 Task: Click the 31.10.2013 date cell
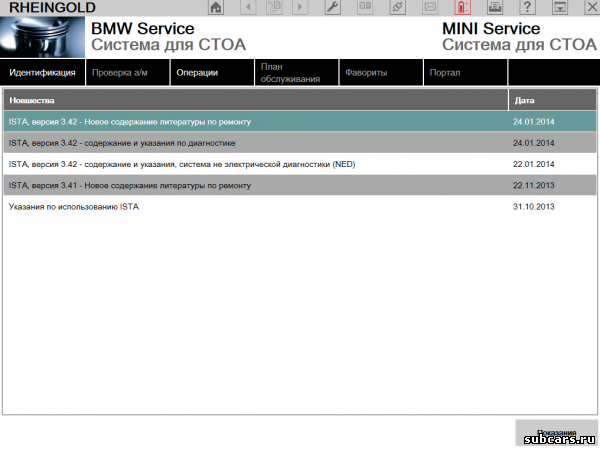(533, 207)
